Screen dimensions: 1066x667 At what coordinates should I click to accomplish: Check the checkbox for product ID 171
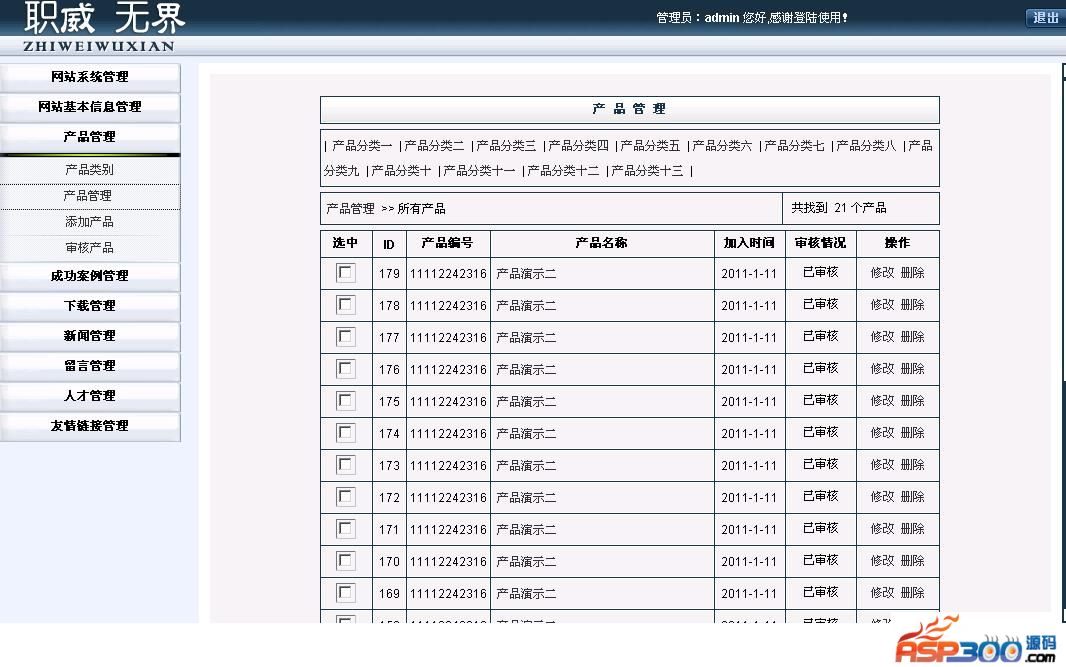[345, 528]
